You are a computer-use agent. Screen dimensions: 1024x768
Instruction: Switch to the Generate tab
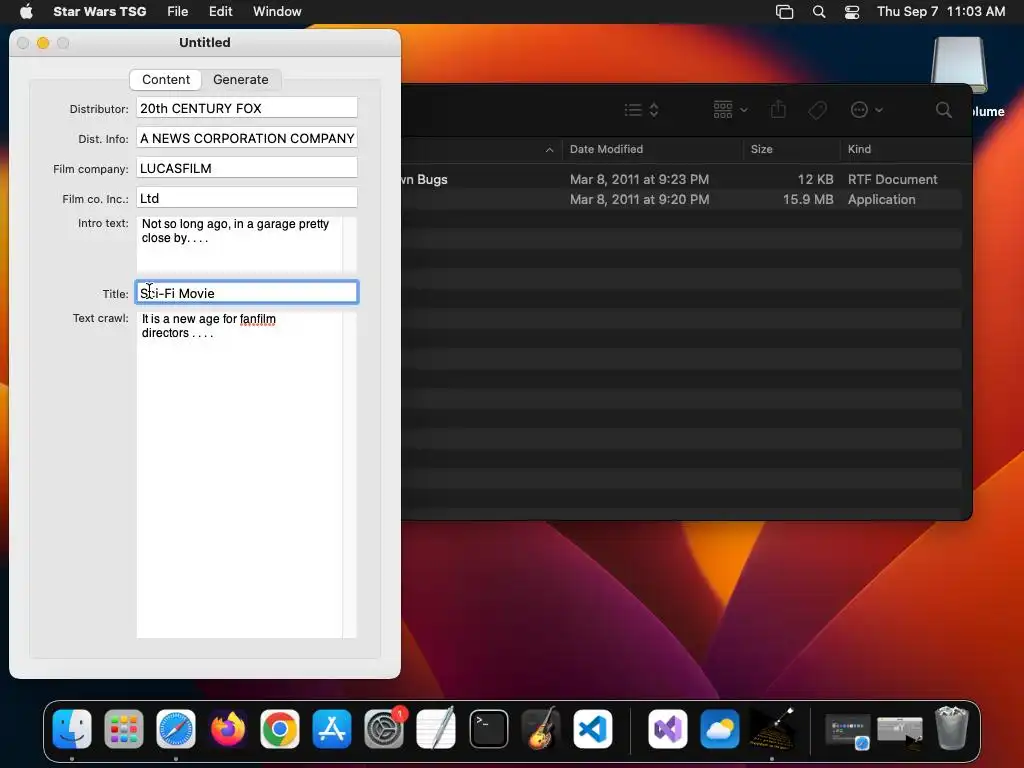pos(240,80)
